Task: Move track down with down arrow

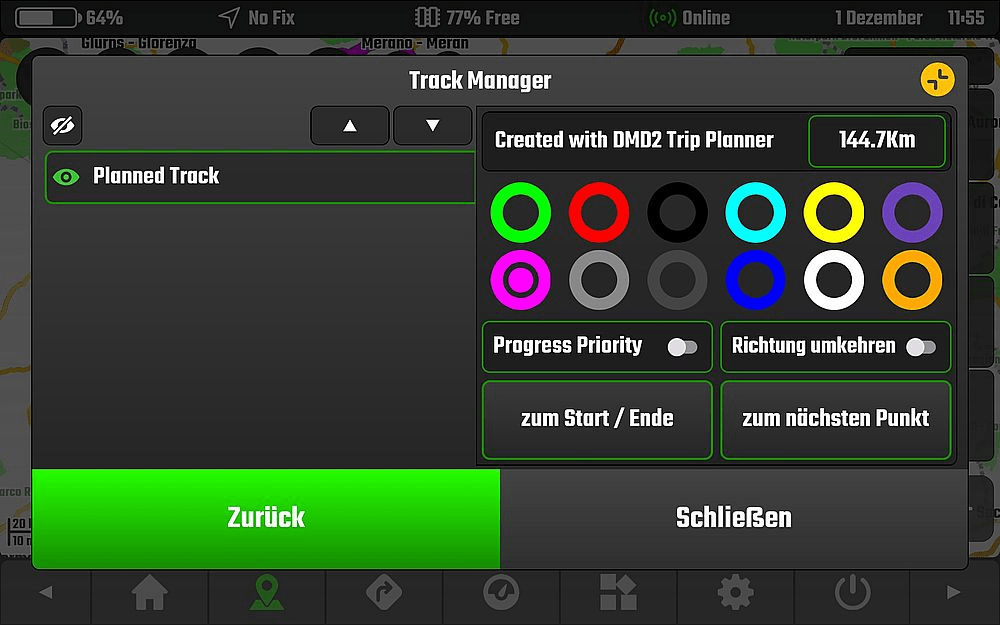Action: click(432, 126)
